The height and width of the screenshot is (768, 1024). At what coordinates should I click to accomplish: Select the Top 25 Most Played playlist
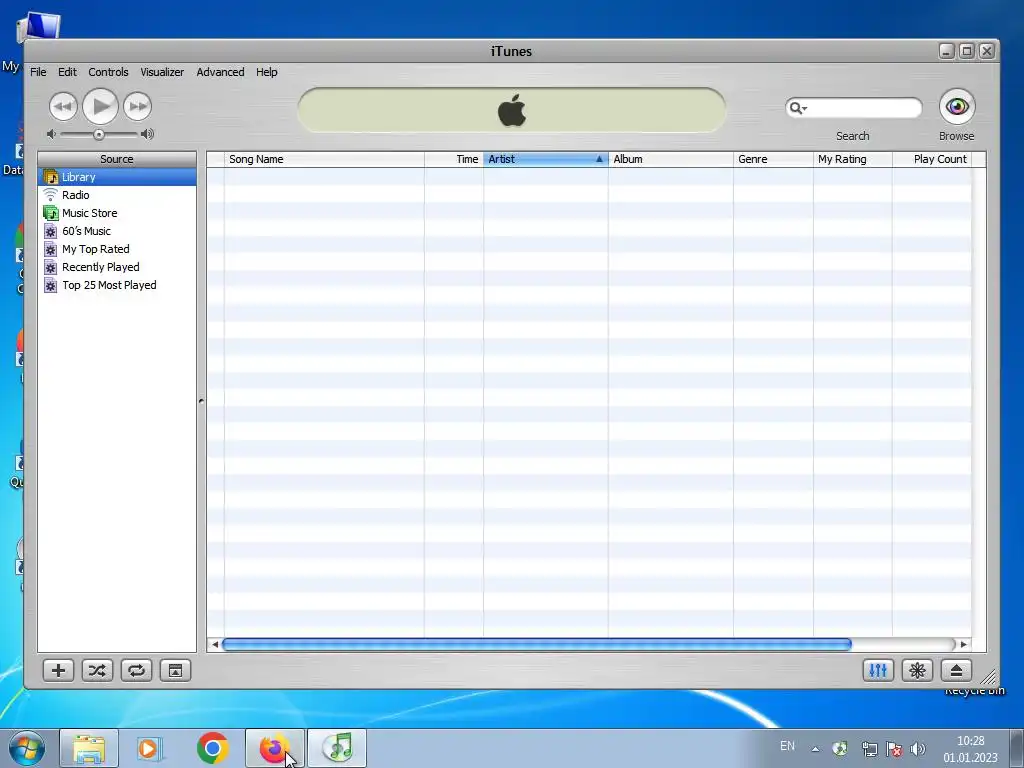coord(117,285)
